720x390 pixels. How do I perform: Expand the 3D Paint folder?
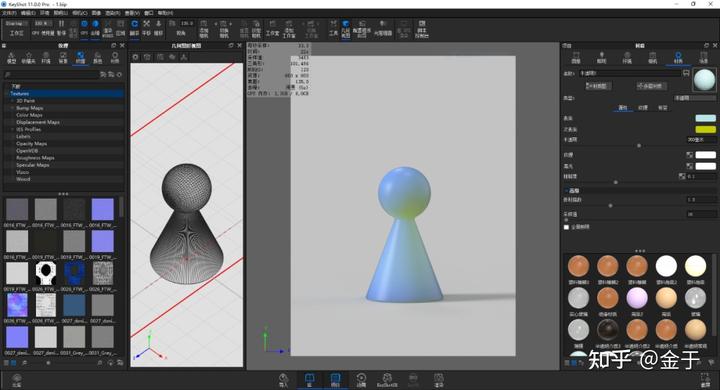click(13, 101)
